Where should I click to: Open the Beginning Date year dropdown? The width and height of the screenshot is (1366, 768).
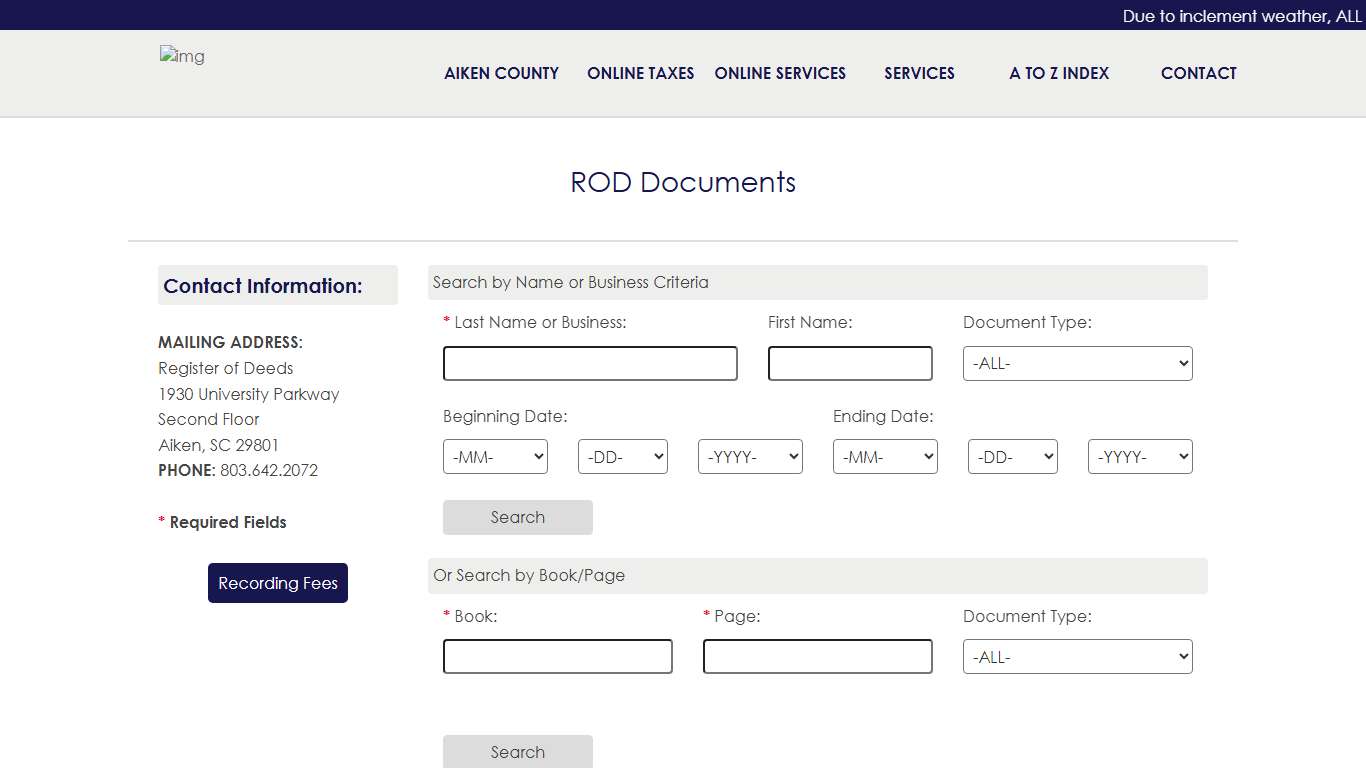pyautogui.click(x=750, y=456)
